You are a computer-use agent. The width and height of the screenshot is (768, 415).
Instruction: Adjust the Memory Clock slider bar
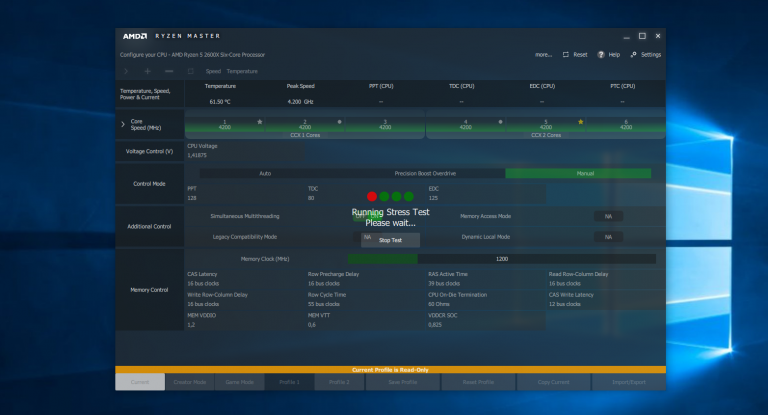tap(501, 258)
